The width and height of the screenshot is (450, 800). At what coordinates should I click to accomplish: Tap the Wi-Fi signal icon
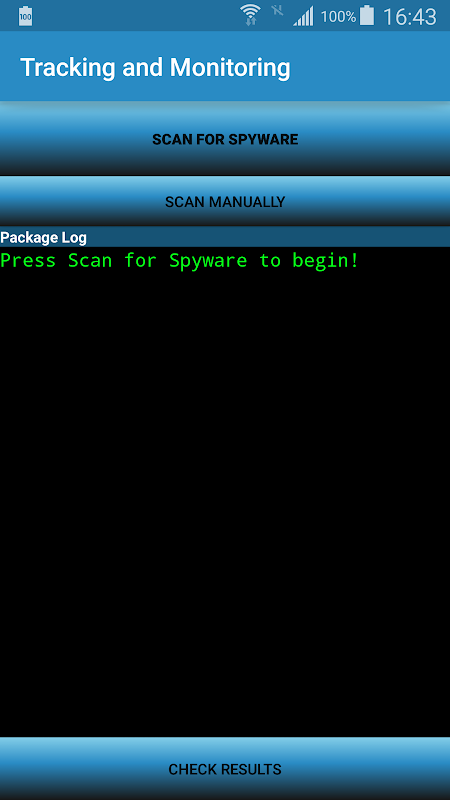251,15
